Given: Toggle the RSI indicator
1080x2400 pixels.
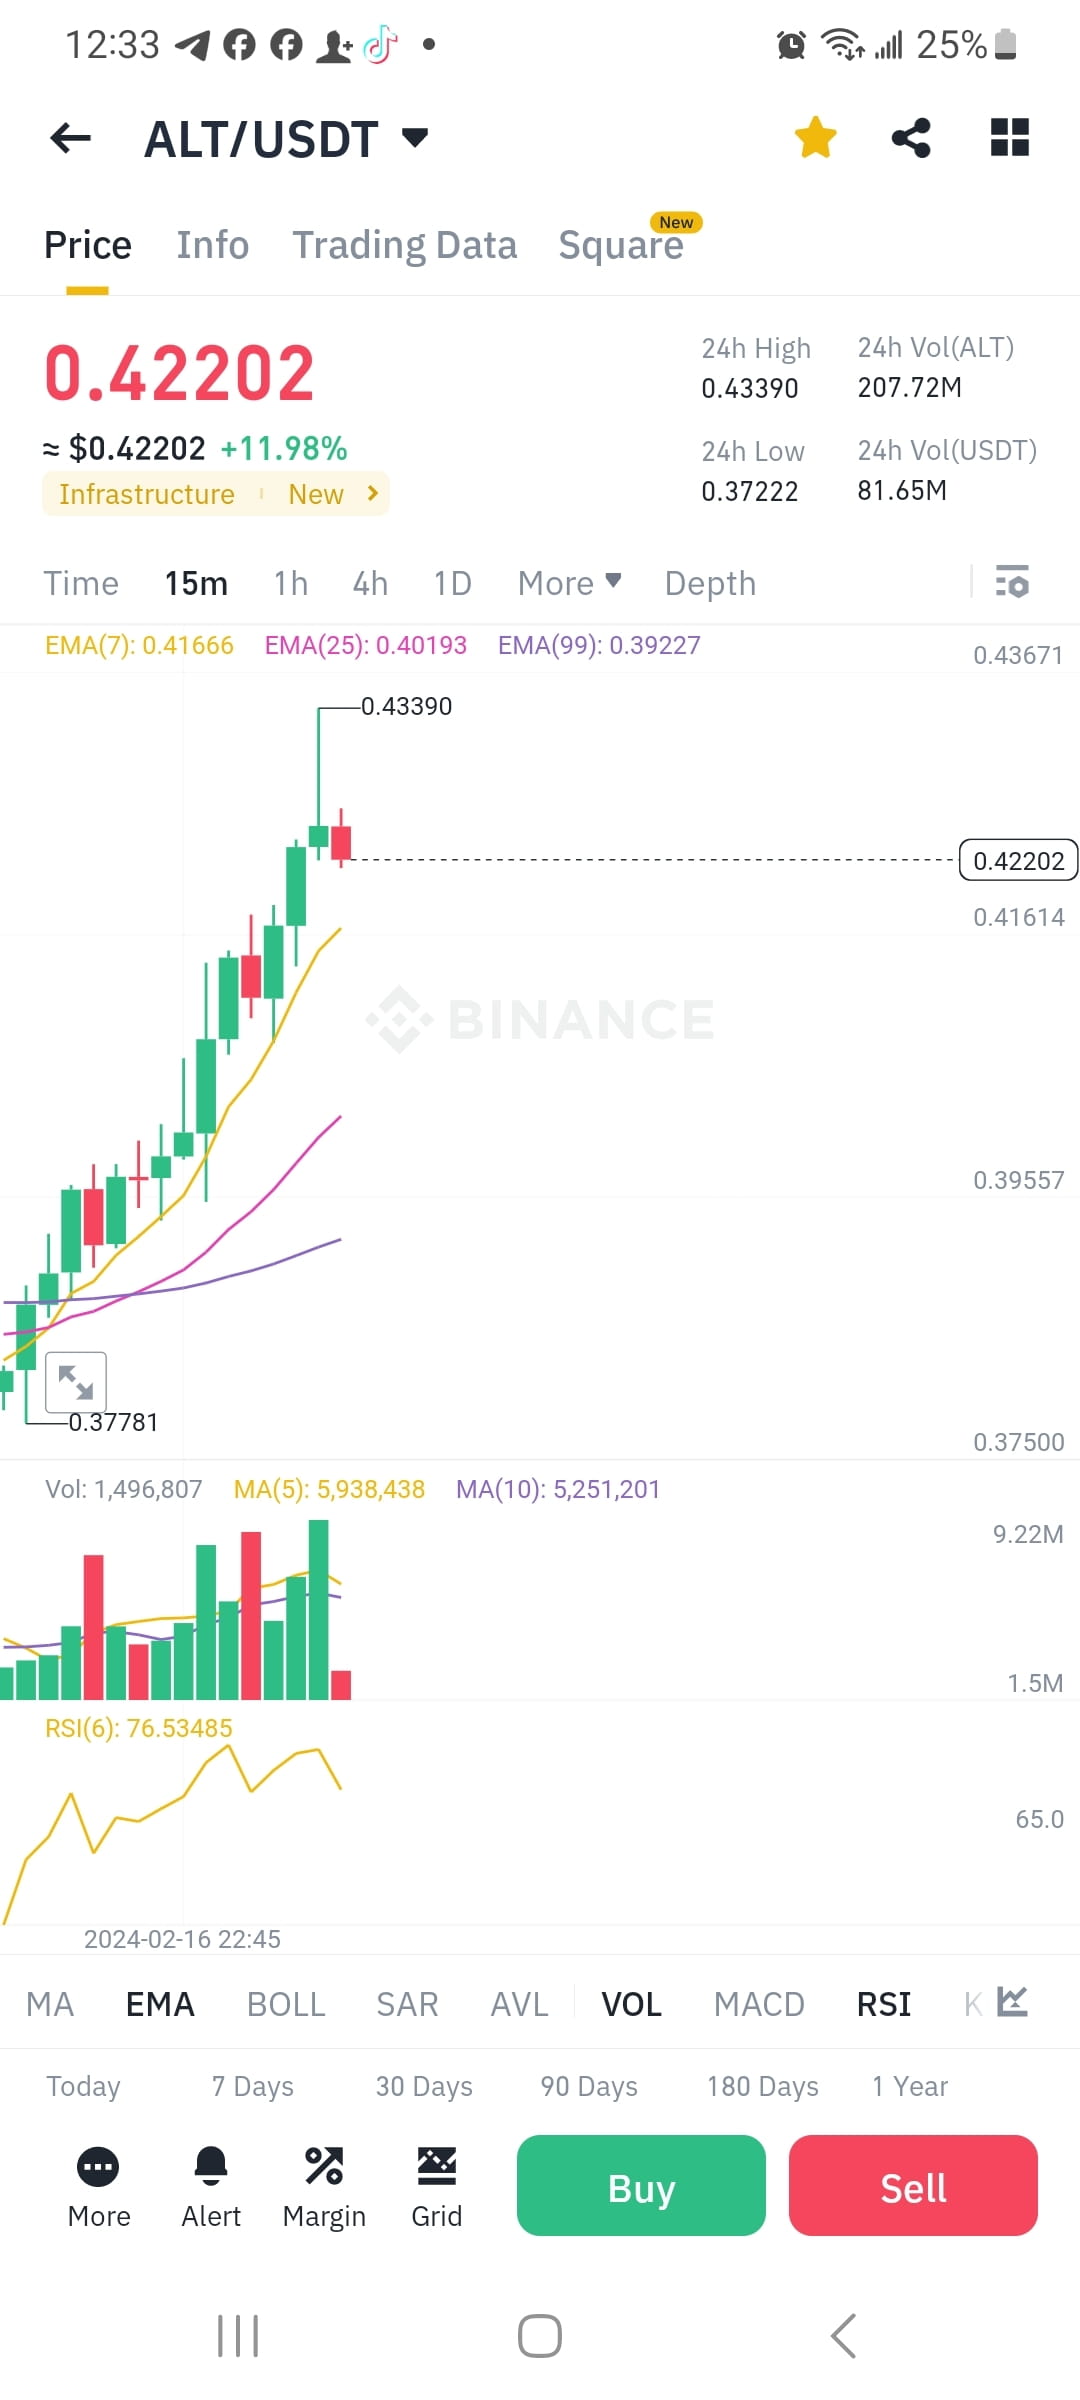Looking at the screenshot, I should coord(883,2003).
